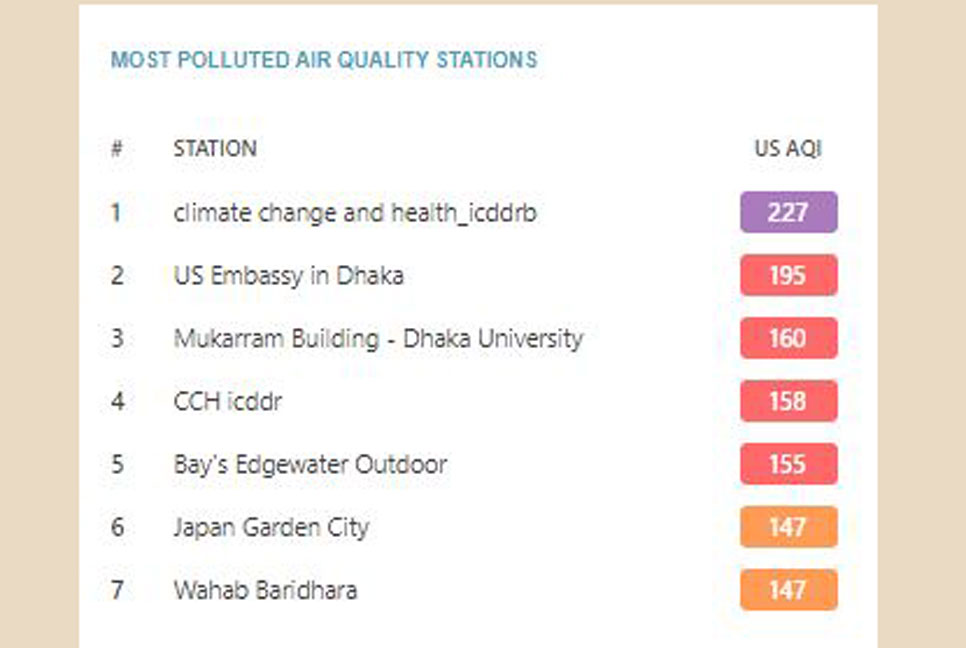Click the purple 227 AQI badge
The width and height of the screenshot is (966, 648).
[789, 213]
